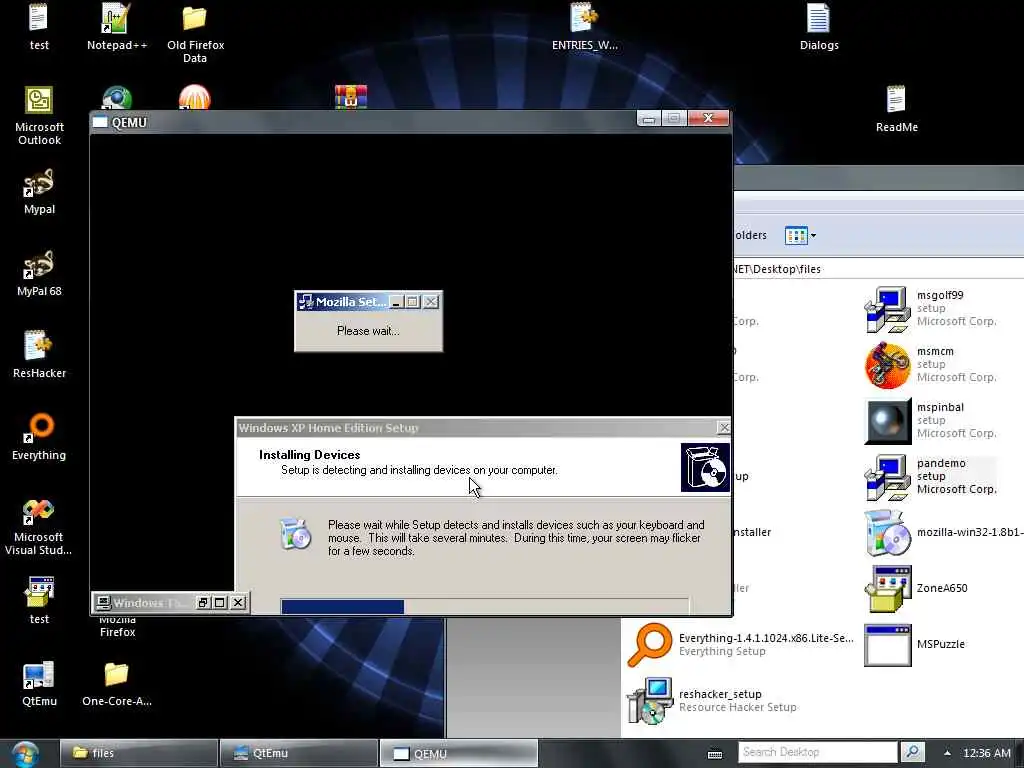Open the test installer icon above QtEmu

tap(39, 601)
